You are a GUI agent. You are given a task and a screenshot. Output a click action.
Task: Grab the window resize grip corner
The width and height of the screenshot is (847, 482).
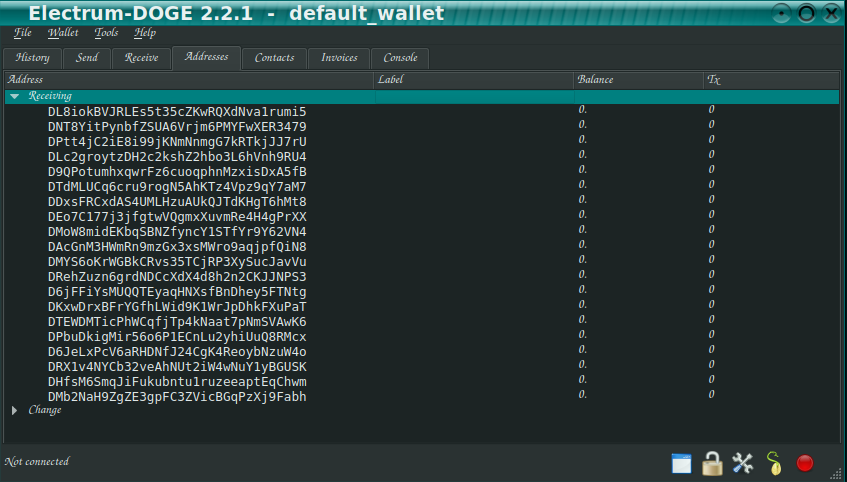tap(838, 474)
